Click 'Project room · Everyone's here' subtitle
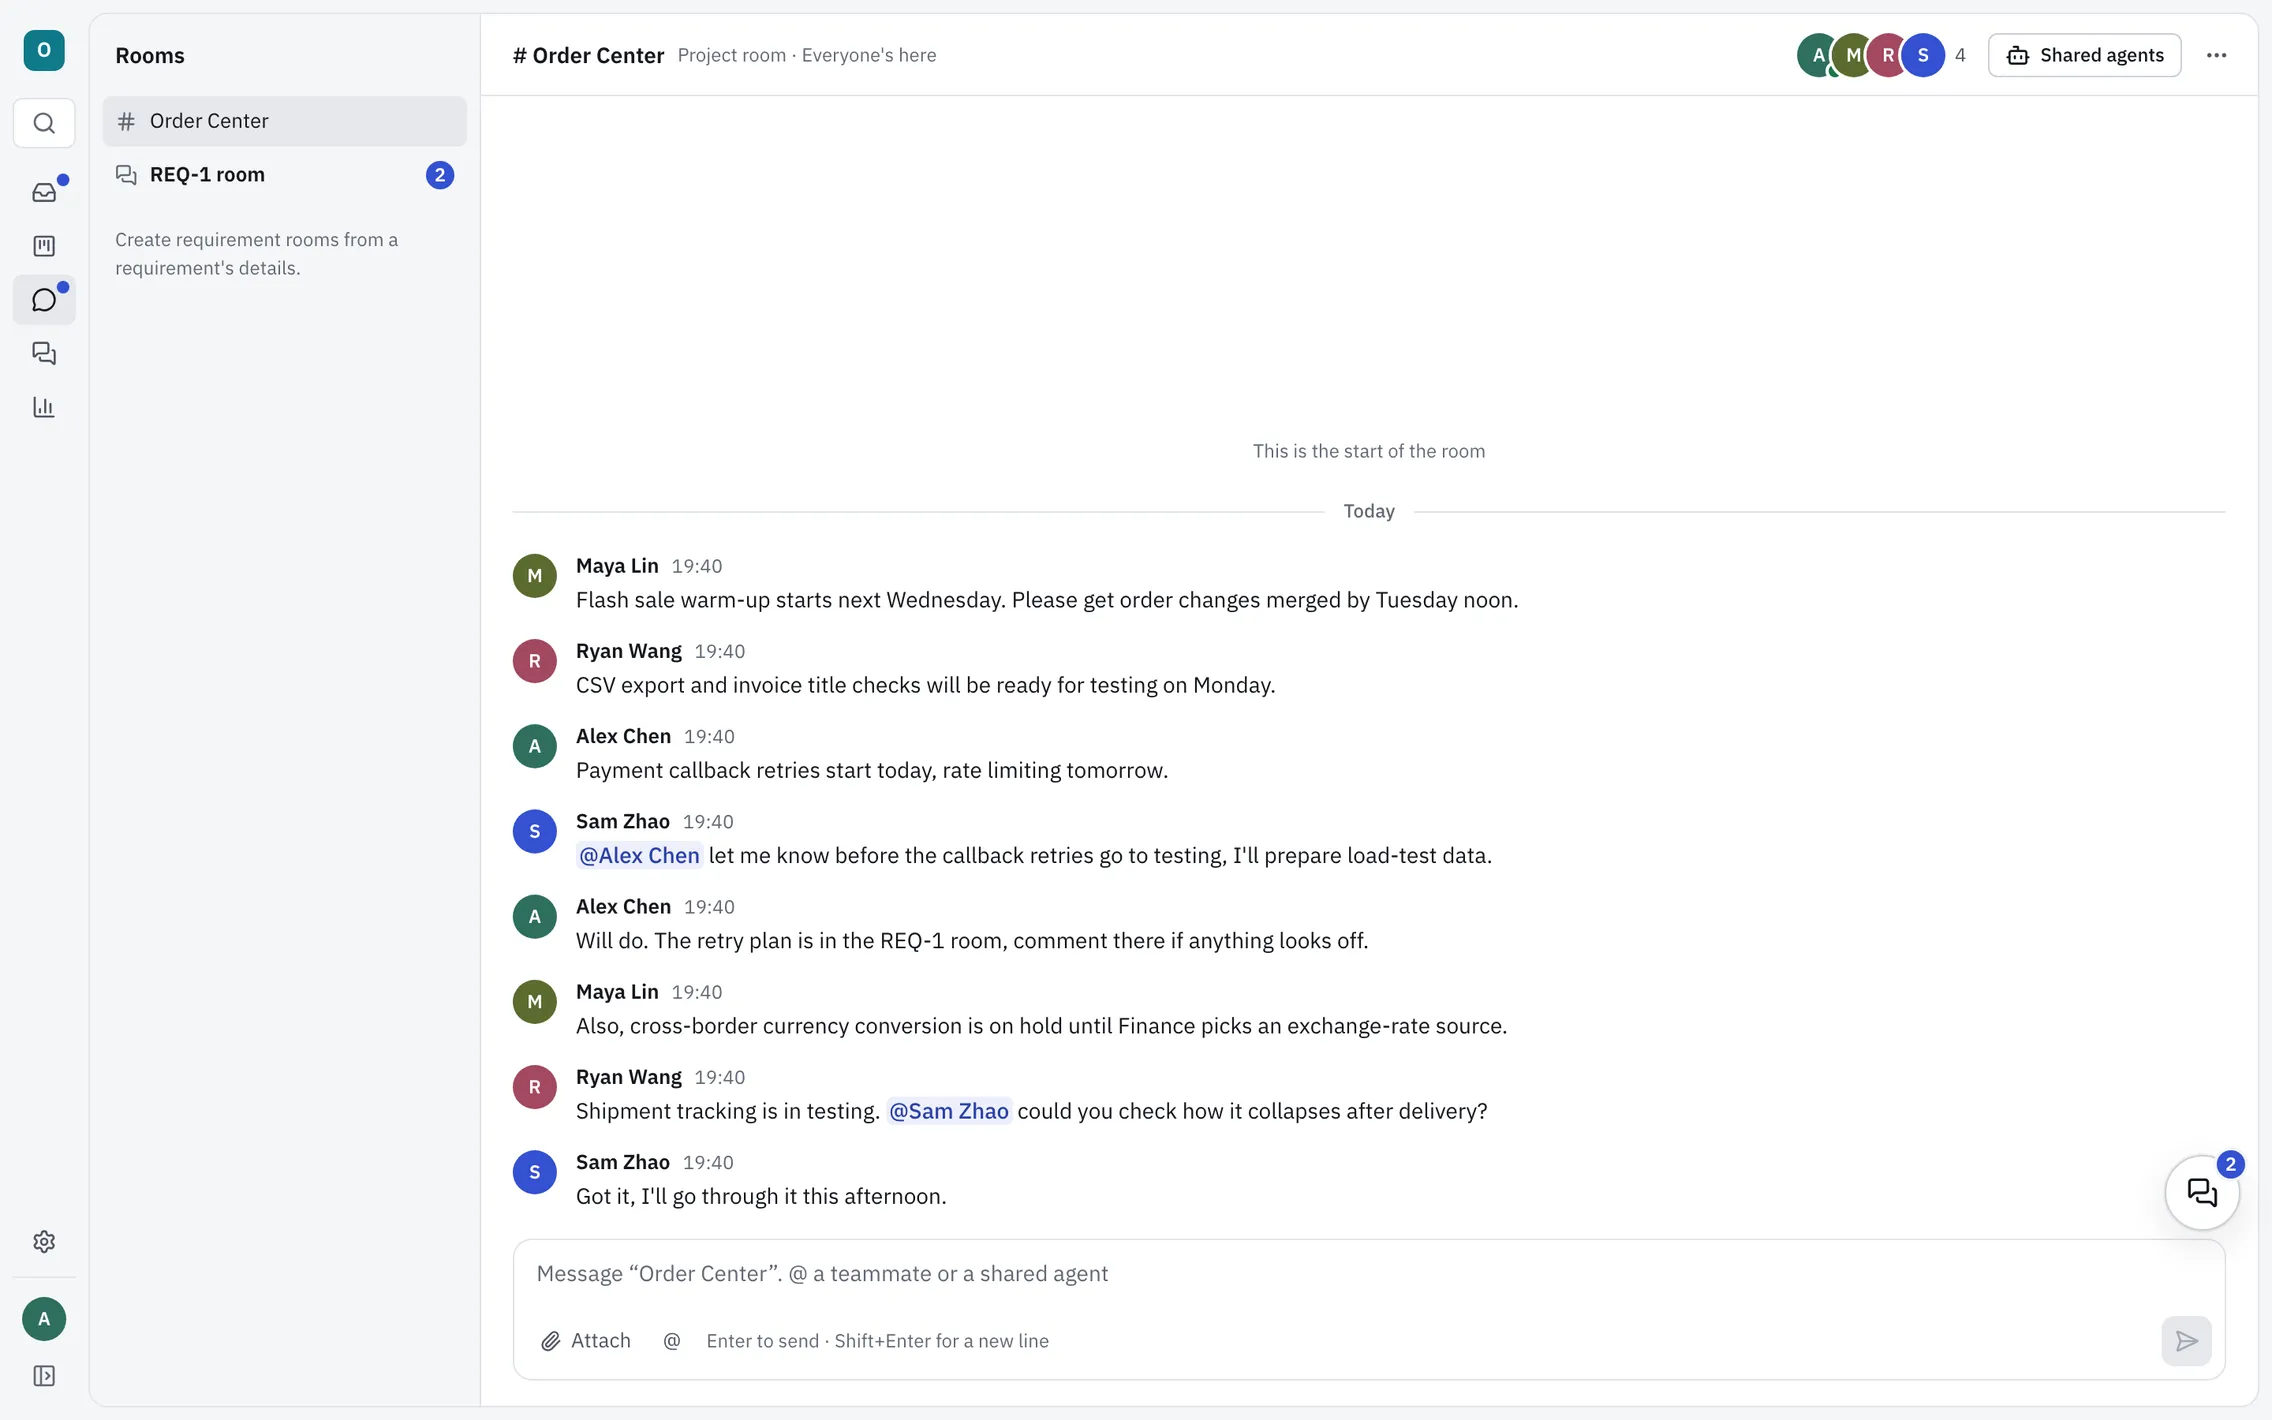This screenshot has width=2272, height=1420. (x=806, y=55)
